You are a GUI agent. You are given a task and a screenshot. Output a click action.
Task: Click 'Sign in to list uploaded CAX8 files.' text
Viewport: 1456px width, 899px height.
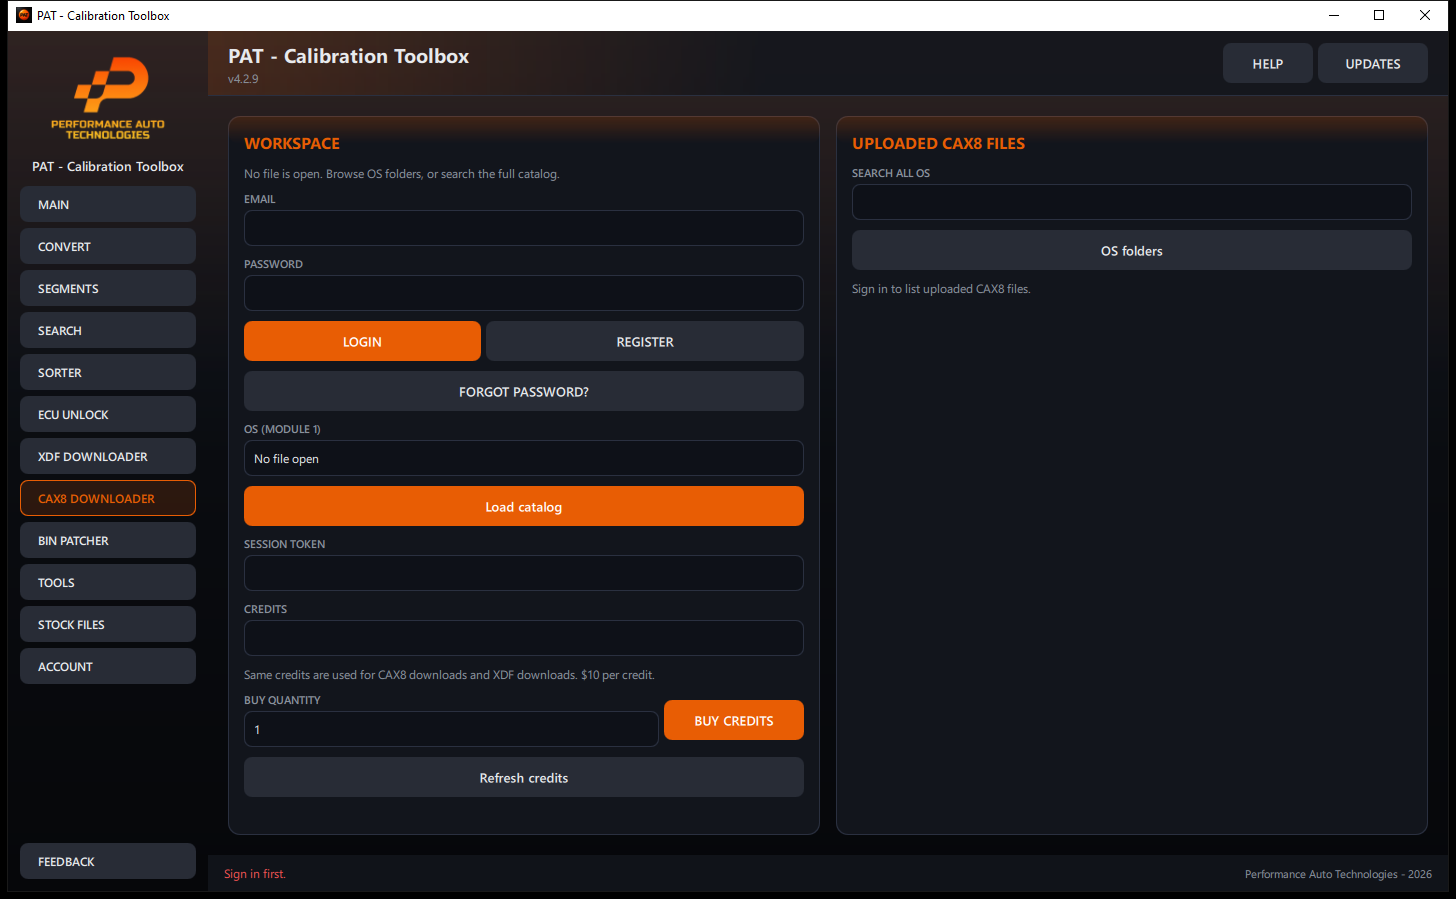[x=941, y=289]
